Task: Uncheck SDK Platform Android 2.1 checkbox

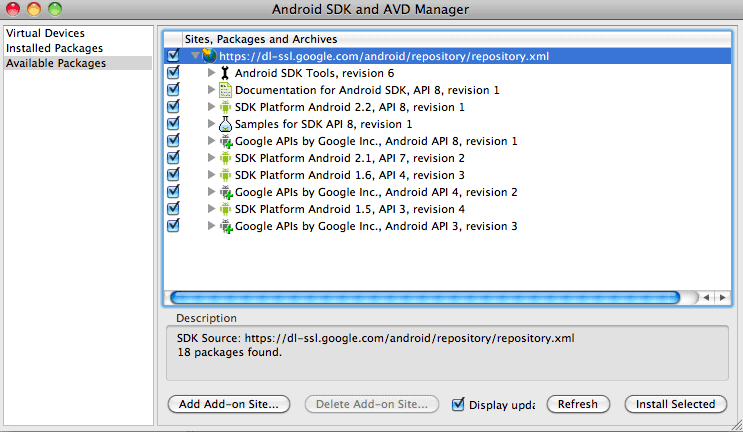Action: [x=173, y=157]
